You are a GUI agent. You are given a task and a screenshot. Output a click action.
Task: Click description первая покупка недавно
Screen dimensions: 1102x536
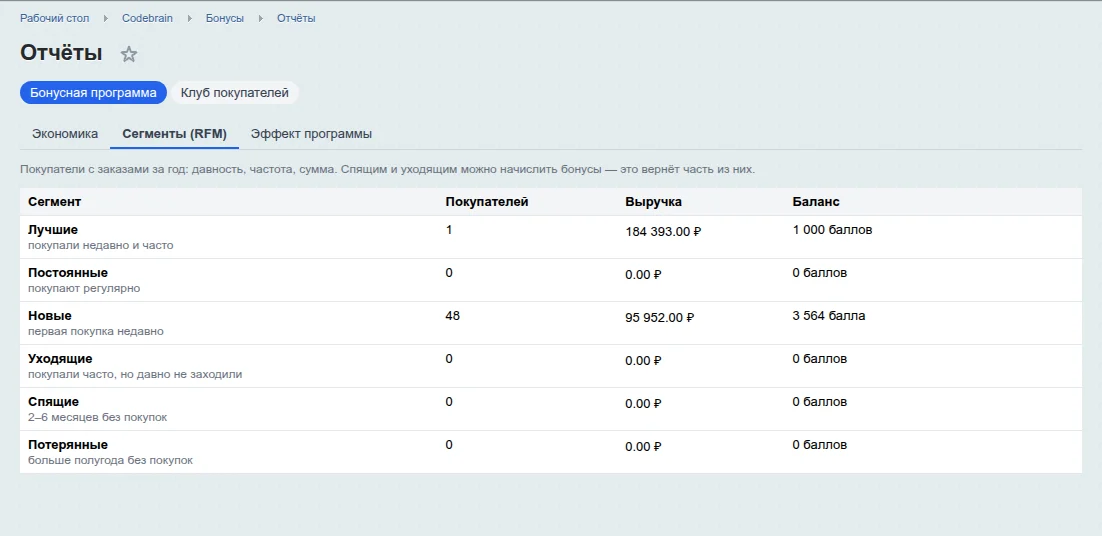96,332
